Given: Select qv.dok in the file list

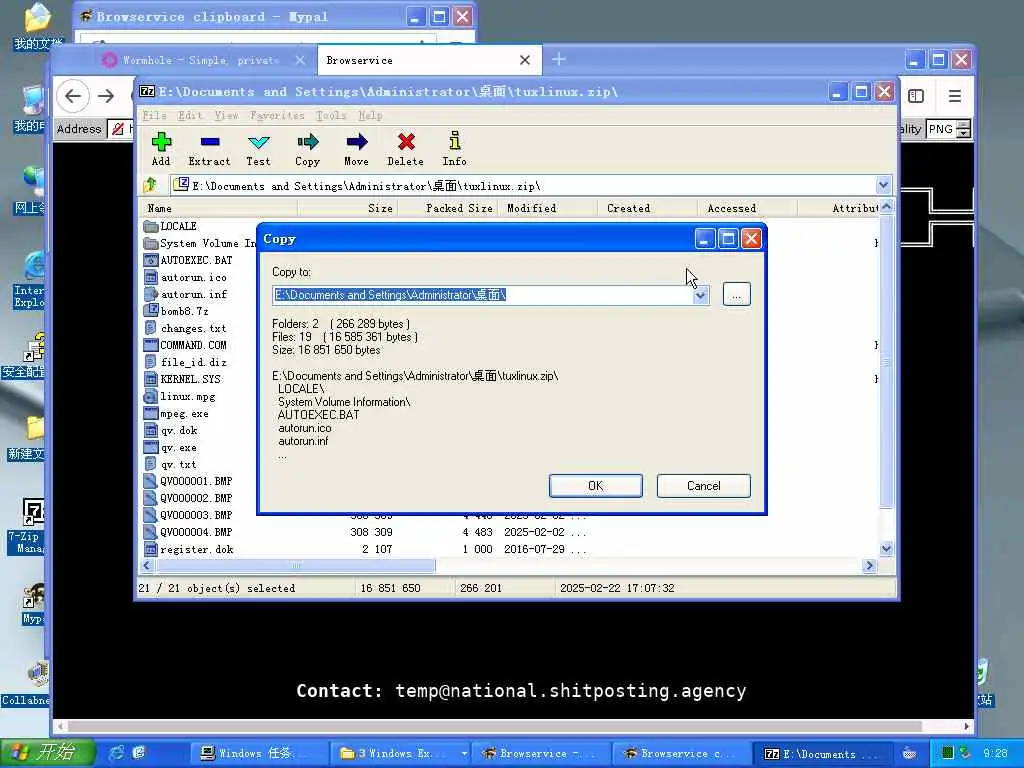Looking at the screenshot, I should (170, 430).
